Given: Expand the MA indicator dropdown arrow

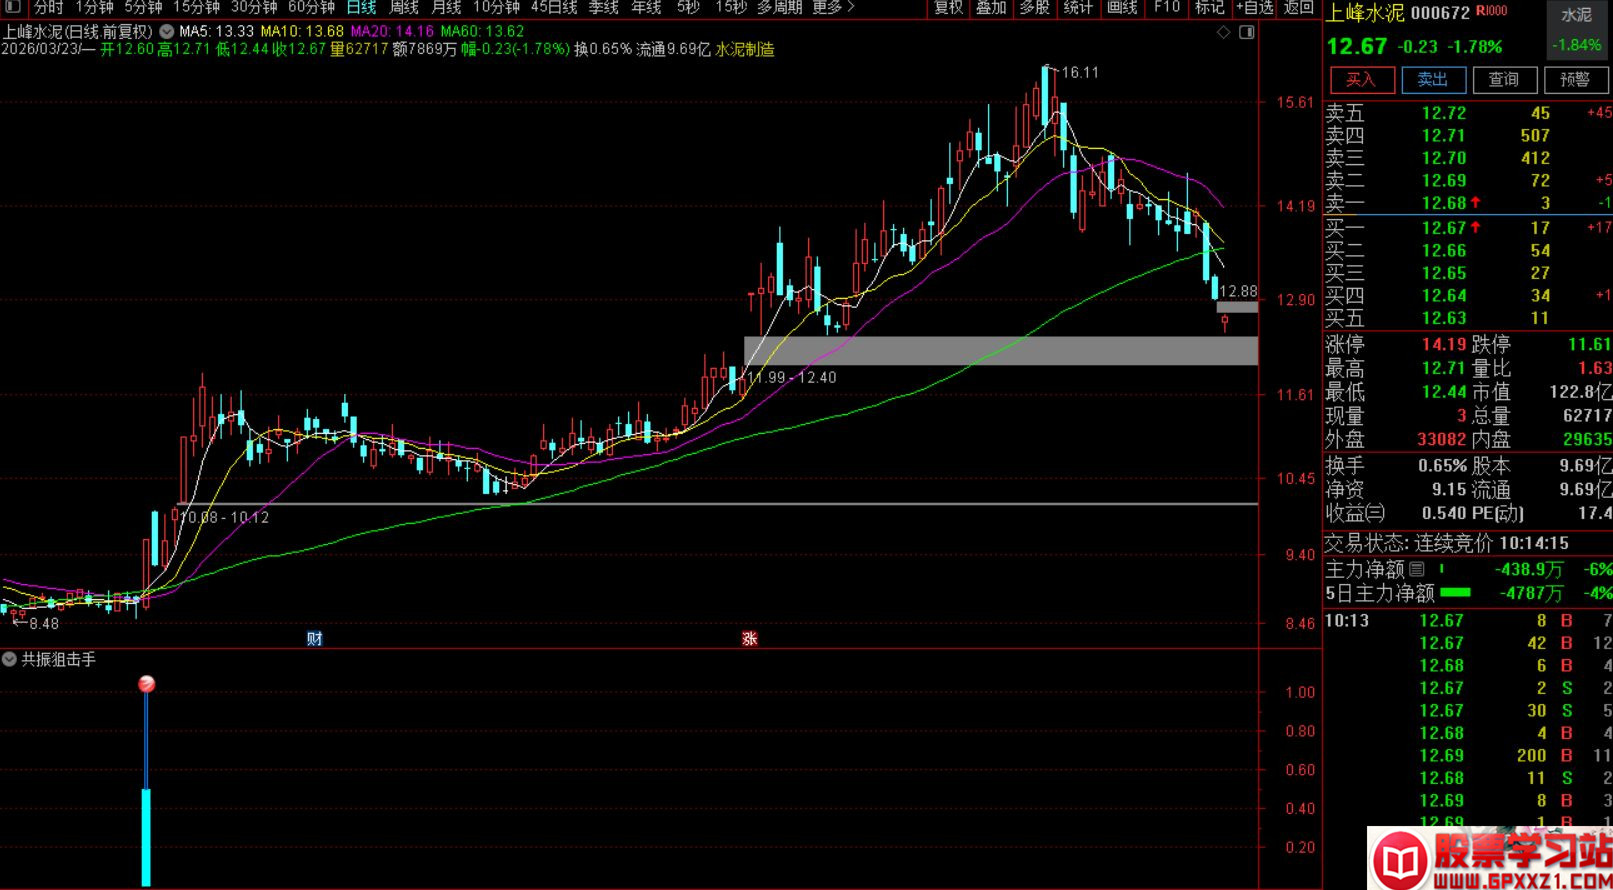Looking at the screenshot, I should click(167, 32).
